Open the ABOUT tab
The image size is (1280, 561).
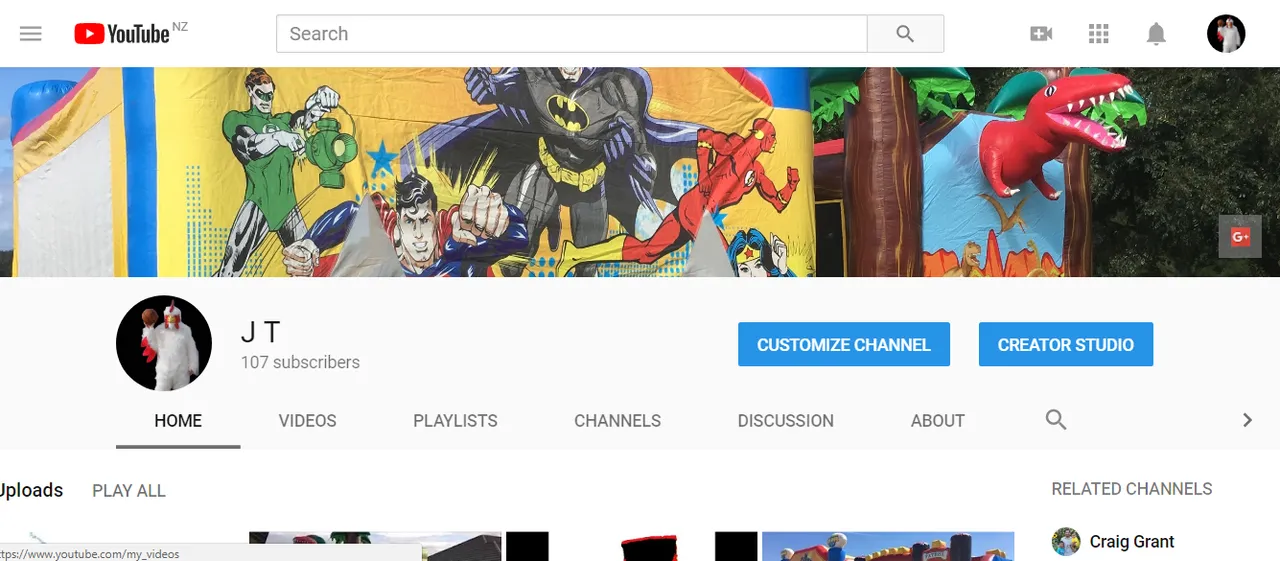938,421
